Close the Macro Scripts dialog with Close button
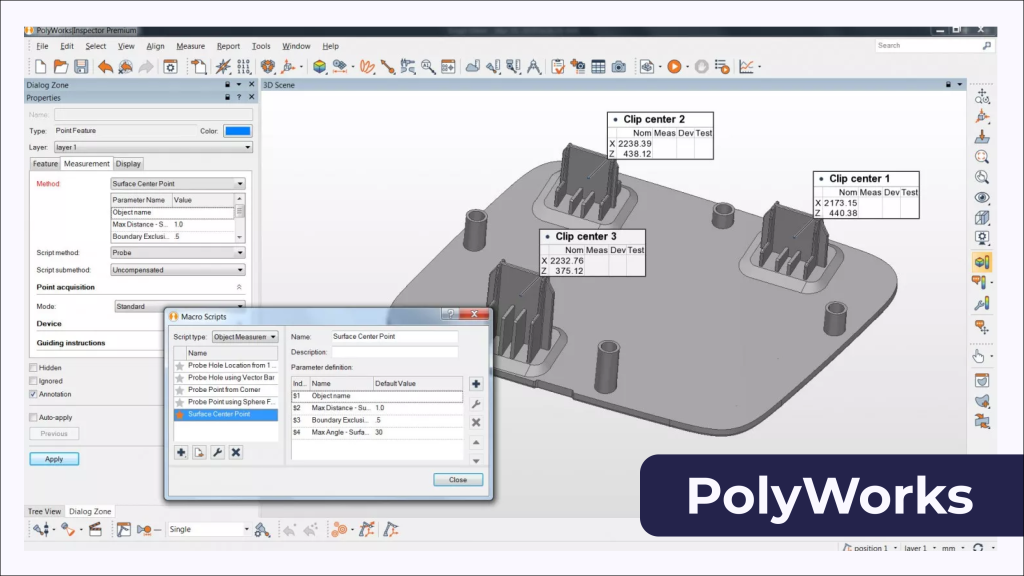This screenshot has width=1024, height=576. click(458, 480)
